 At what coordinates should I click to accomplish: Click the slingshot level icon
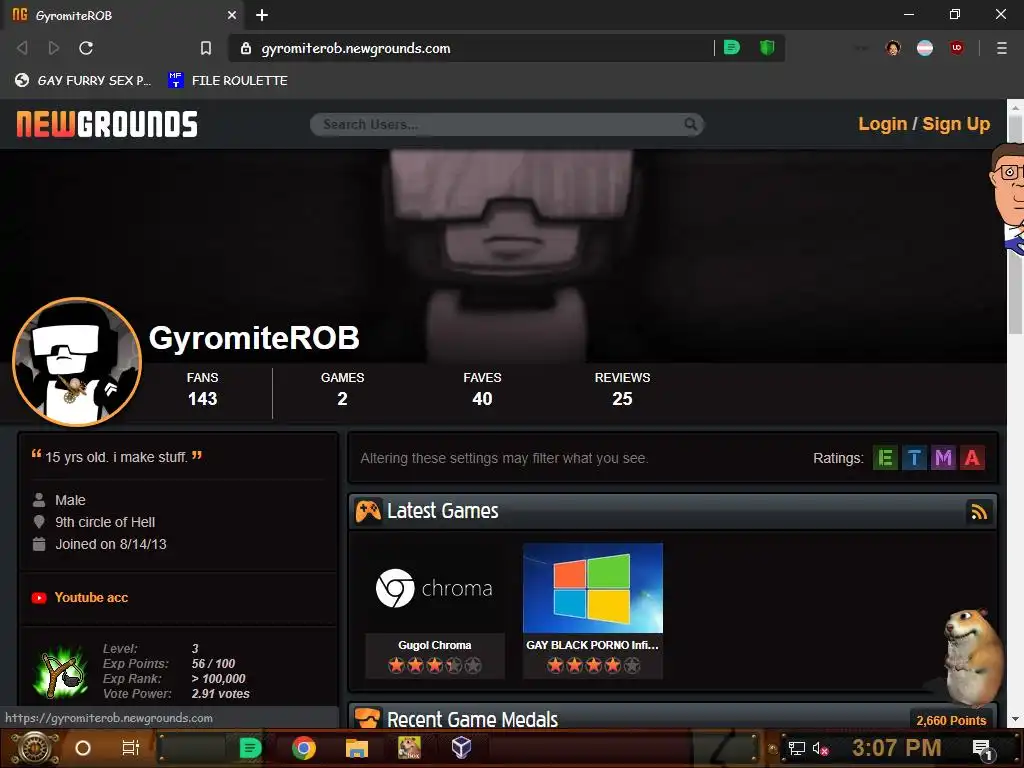click(x=61, y=672)
